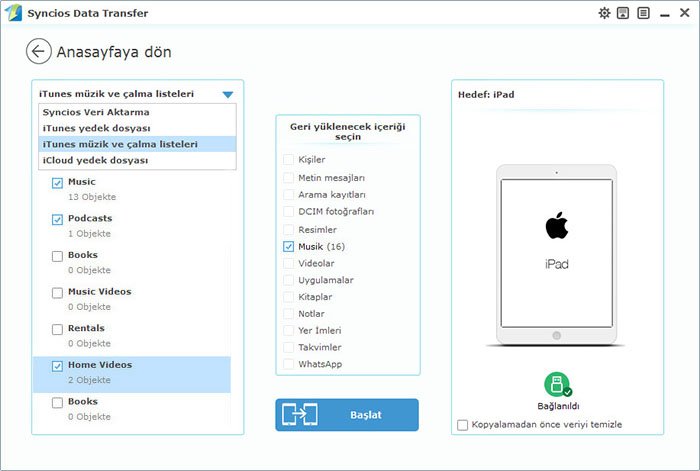The height and width of the screenshot is (471, 700).
Task: Open the menu list icon in title bar
Action: [x=643, y=13]
